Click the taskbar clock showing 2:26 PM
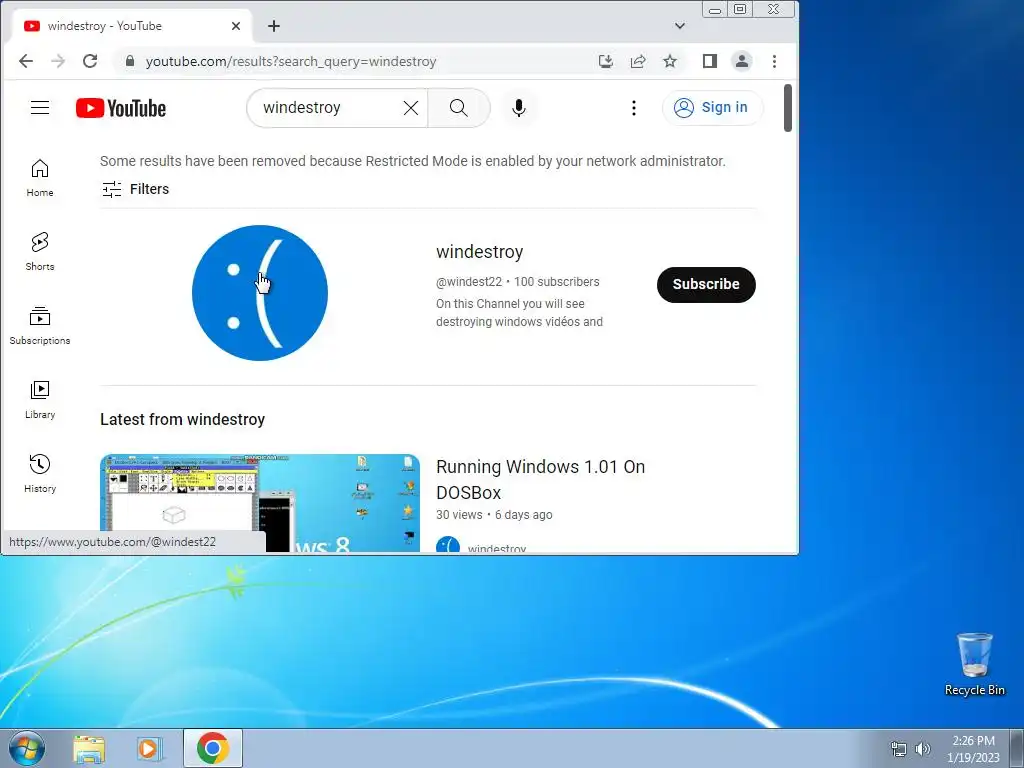1024x768 pixels. point(973,748)
